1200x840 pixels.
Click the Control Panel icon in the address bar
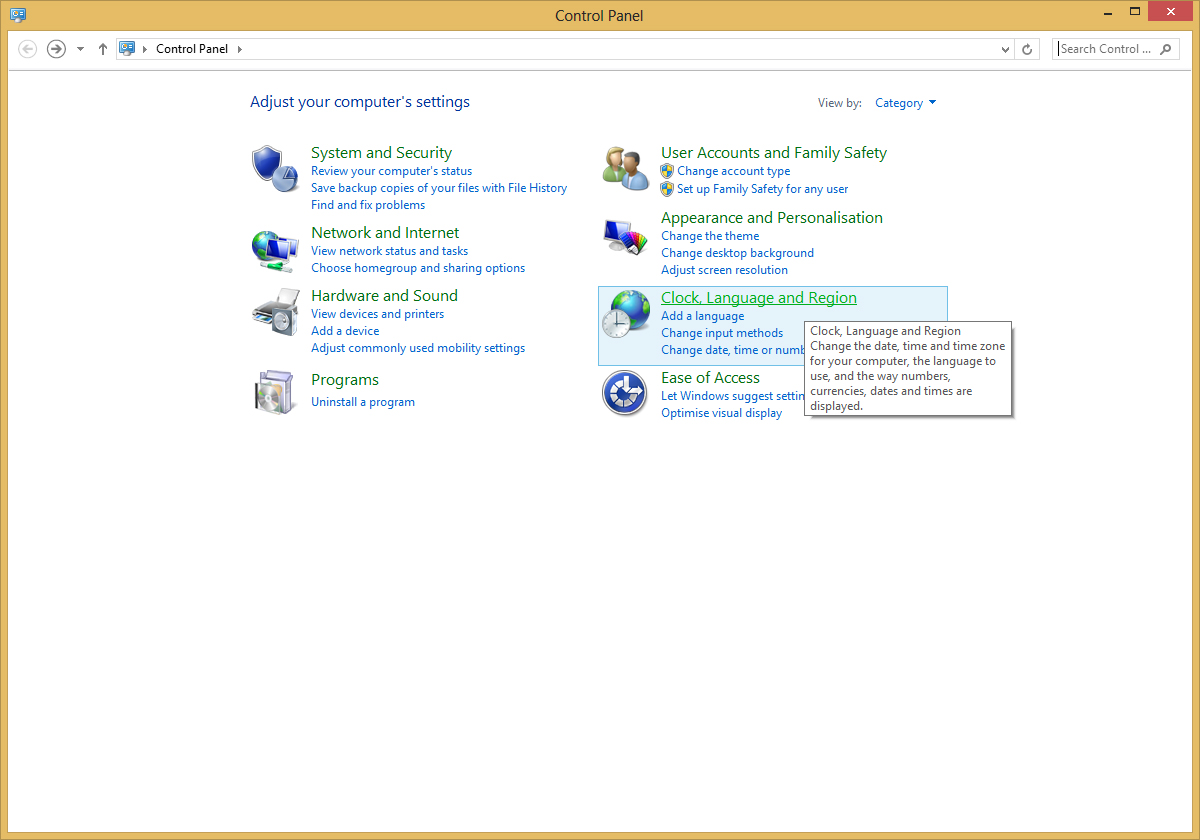pos(127,48)
